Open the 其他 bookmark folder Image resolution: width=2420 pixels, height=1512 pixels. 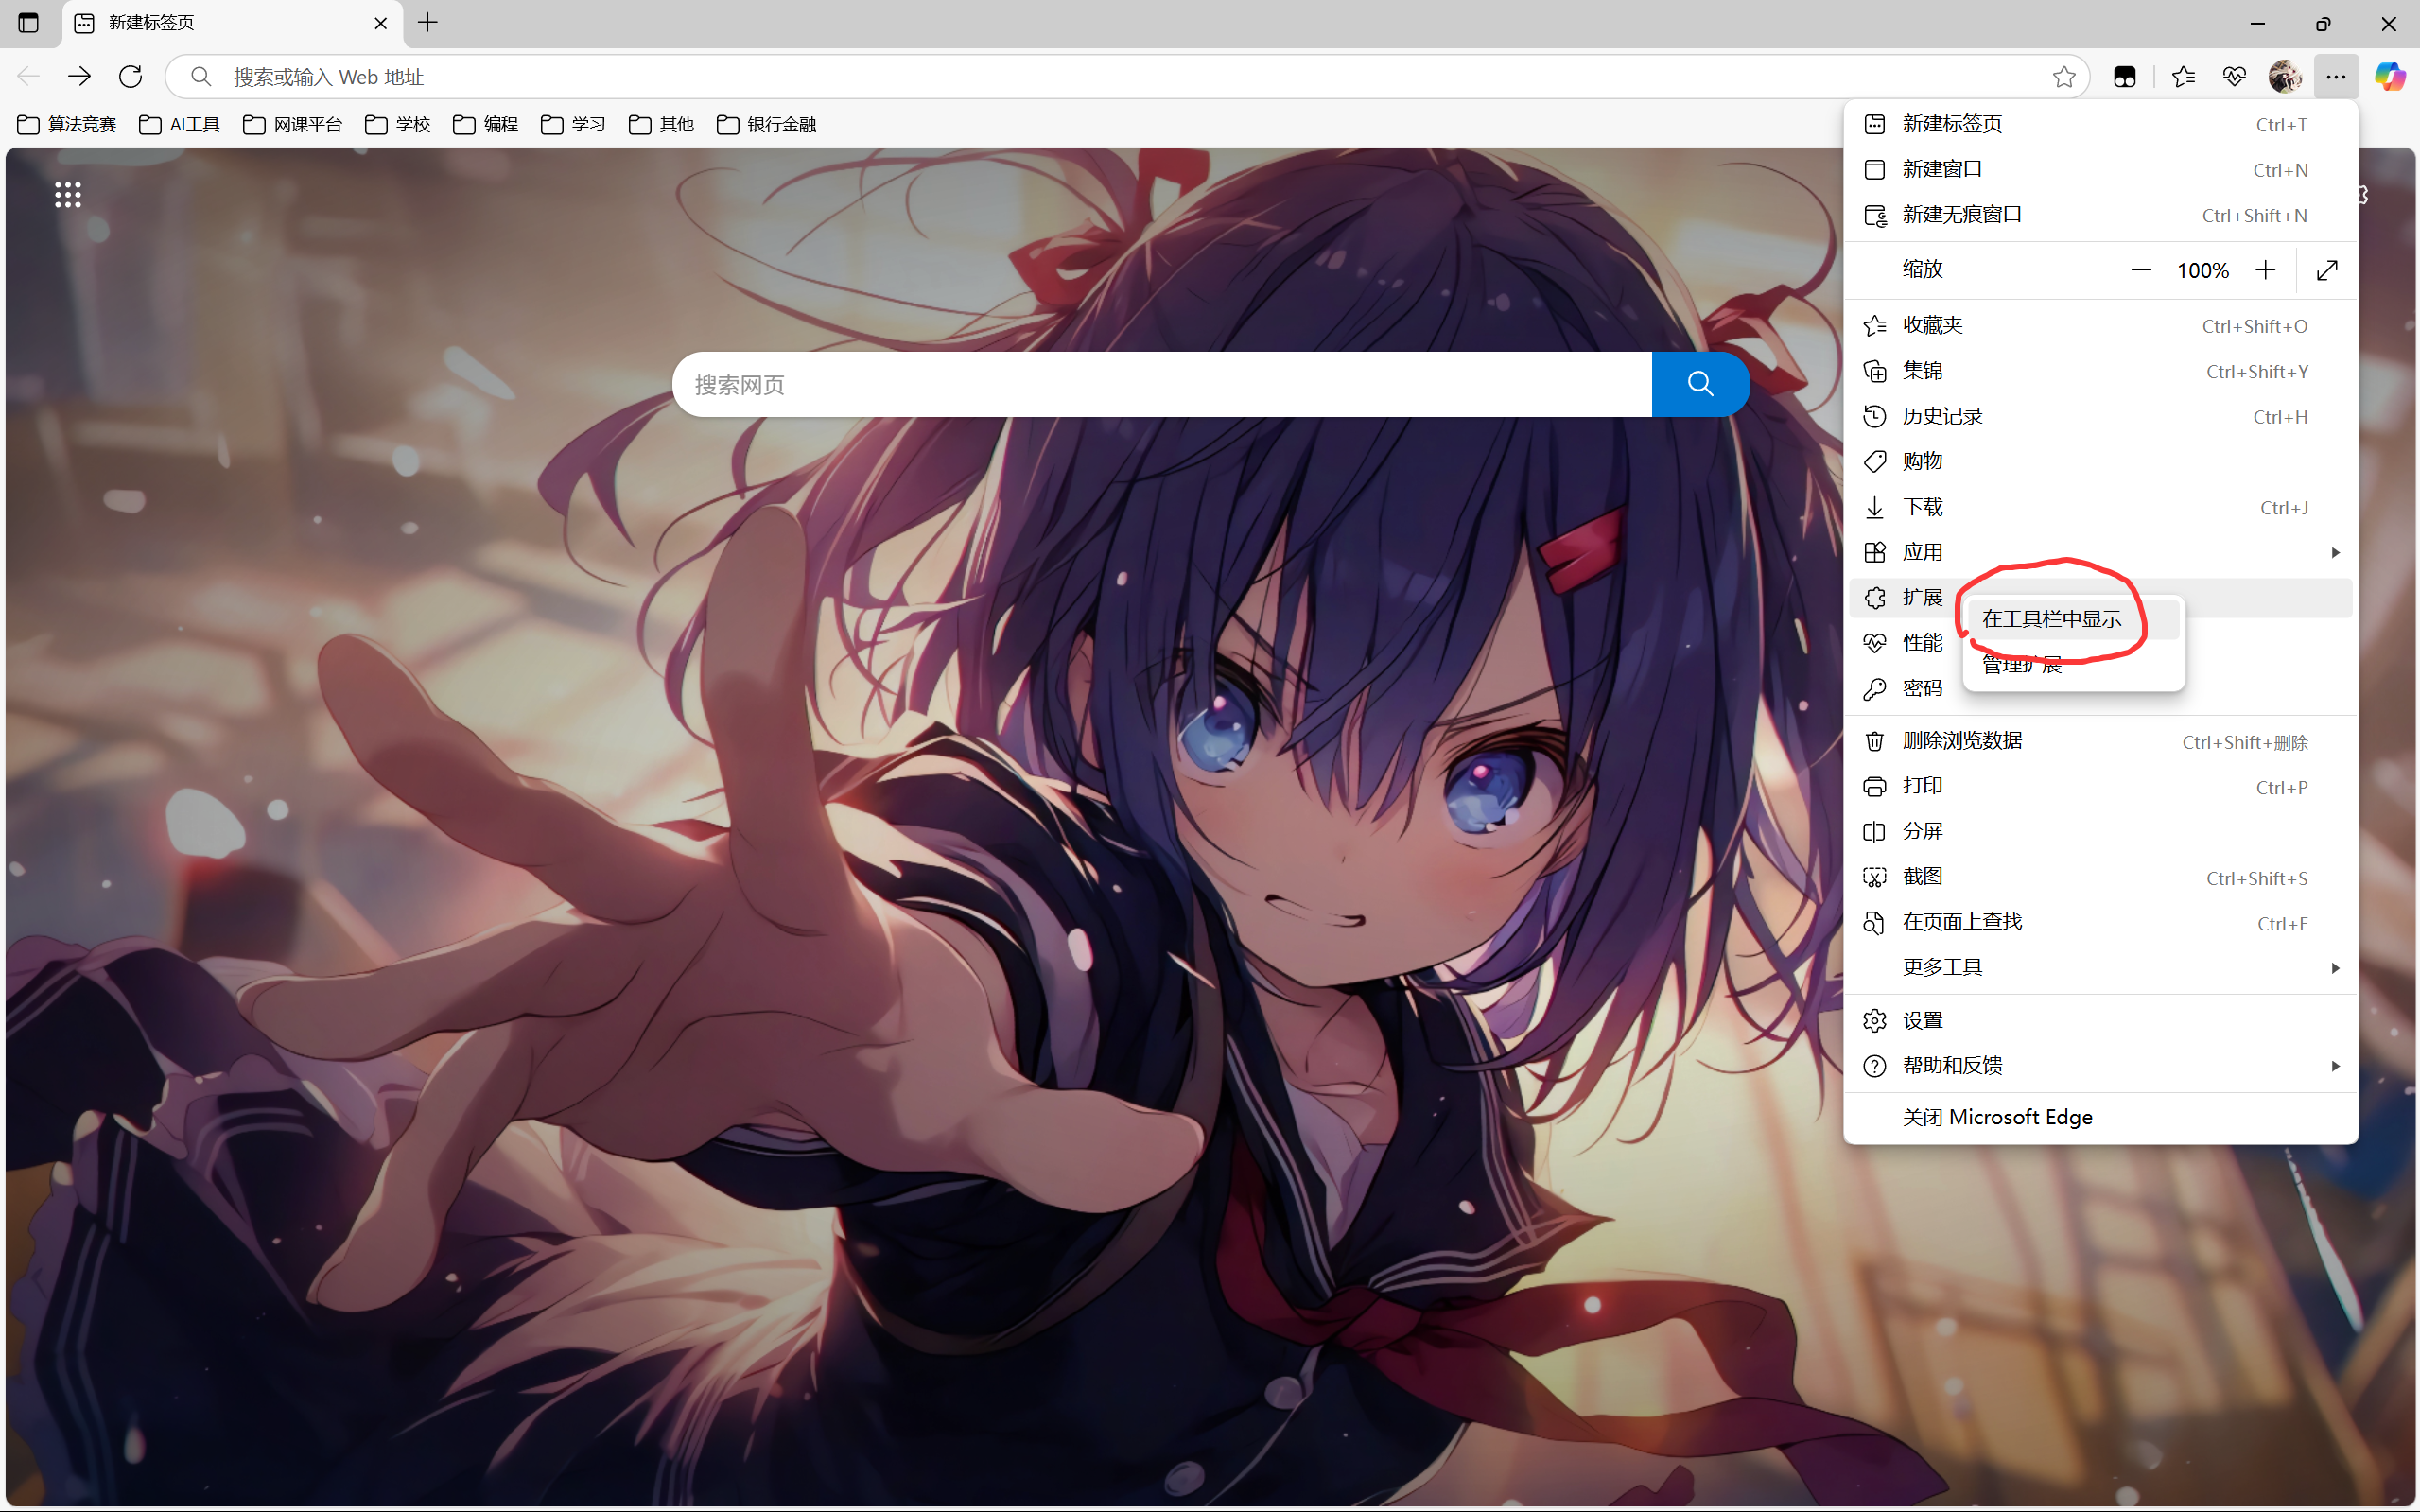click(x=662, y=124)
